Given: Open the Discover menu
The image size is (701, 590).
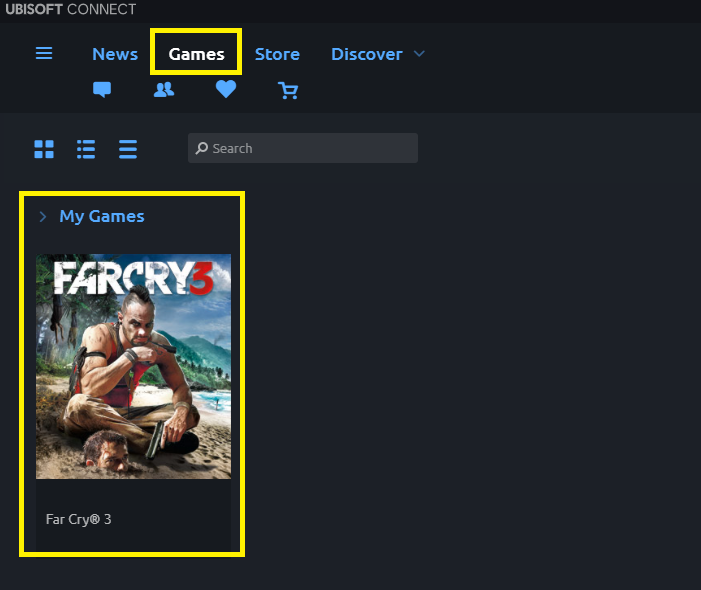Looking at the screenshot, I should pyautogui.click(x=367, y=54).
